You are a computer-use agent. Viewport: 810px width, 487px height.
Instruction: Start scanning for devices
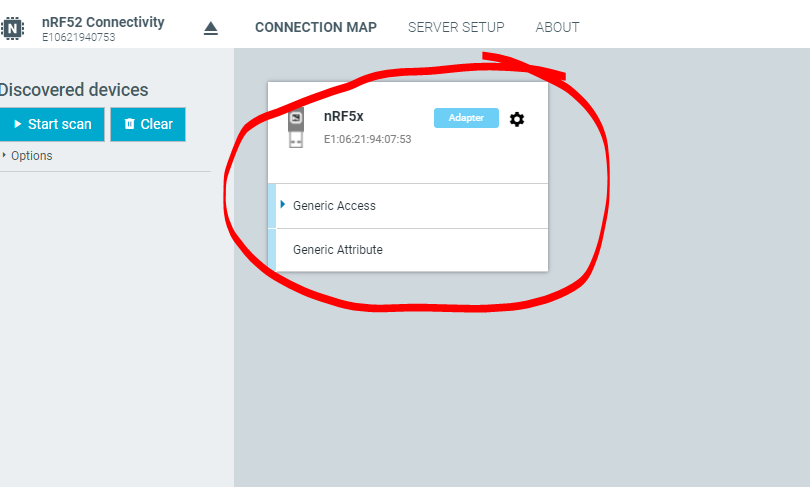click(52, 124)
